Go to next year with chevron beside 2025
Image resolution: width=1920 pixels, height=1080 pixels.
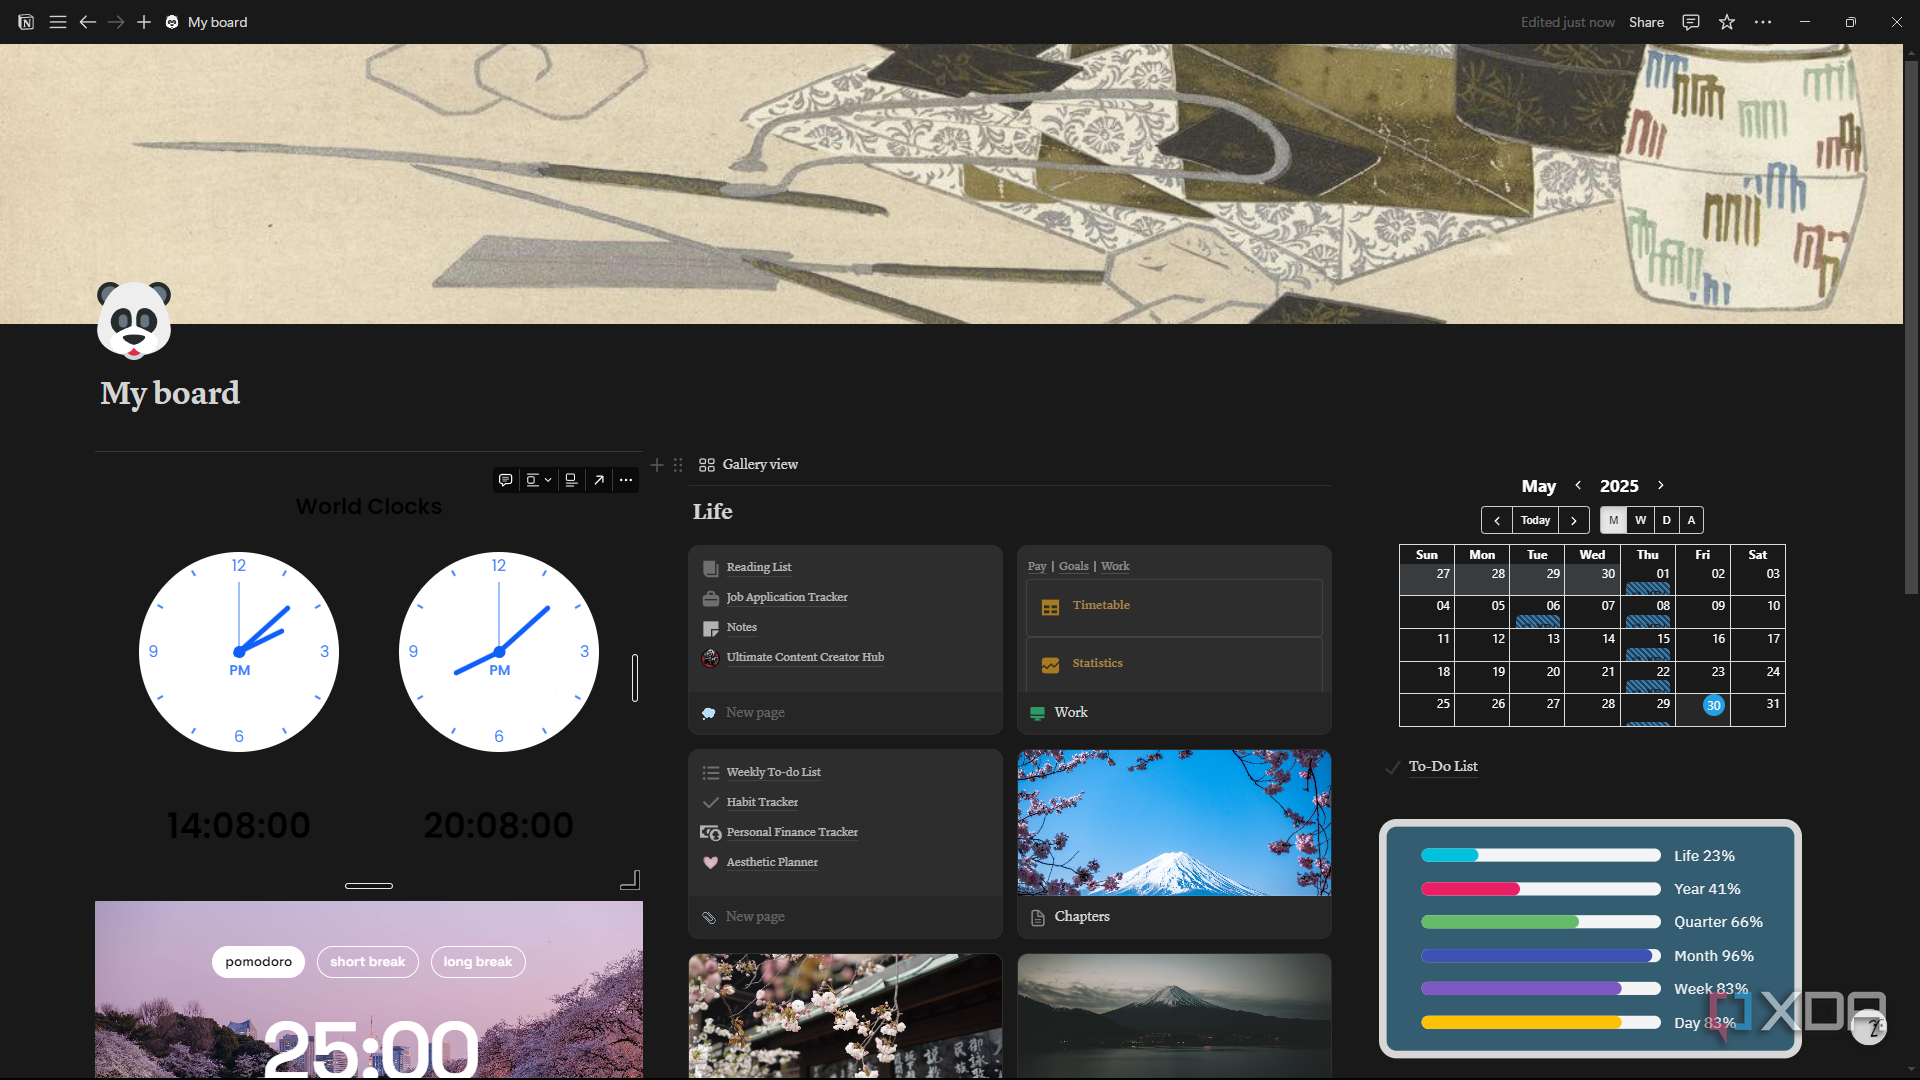pyautogui.click(x=1661, y=485)
